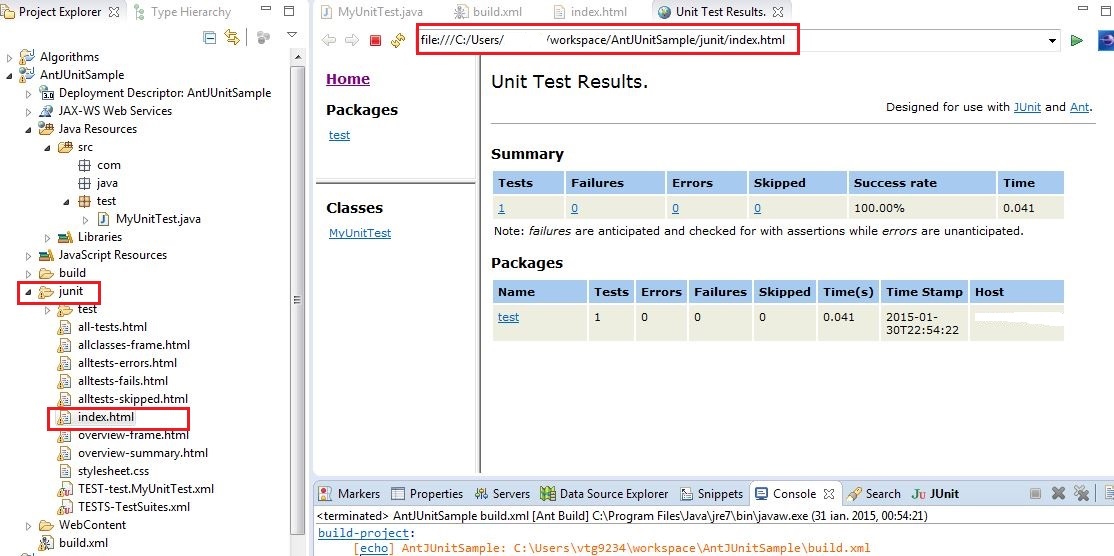This screenshot has width=1114, height=556.
Task: Select stylesheet.css in the junit folder
Action: (113, 471)
